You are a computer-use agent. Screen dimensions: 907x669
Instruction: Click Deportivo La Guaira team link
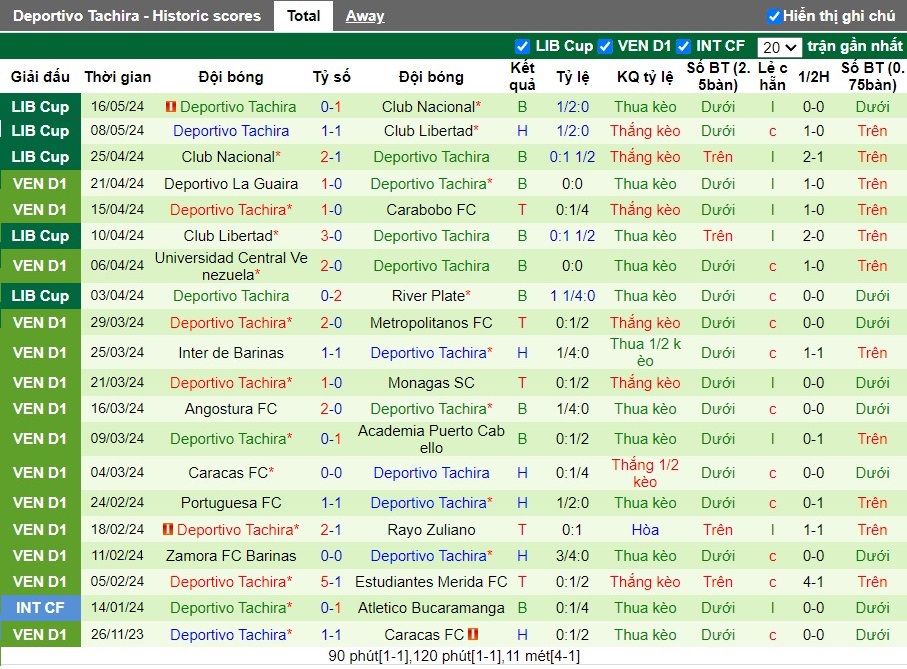tap(231, 184)
